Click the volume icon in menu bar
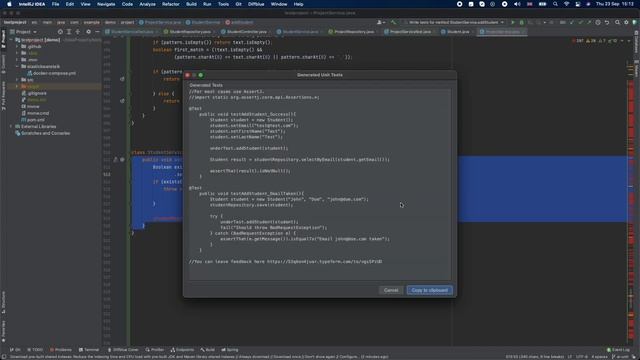The height and width of the screenshot is (360, 640). pyautogui.click(x=517, y=4)
